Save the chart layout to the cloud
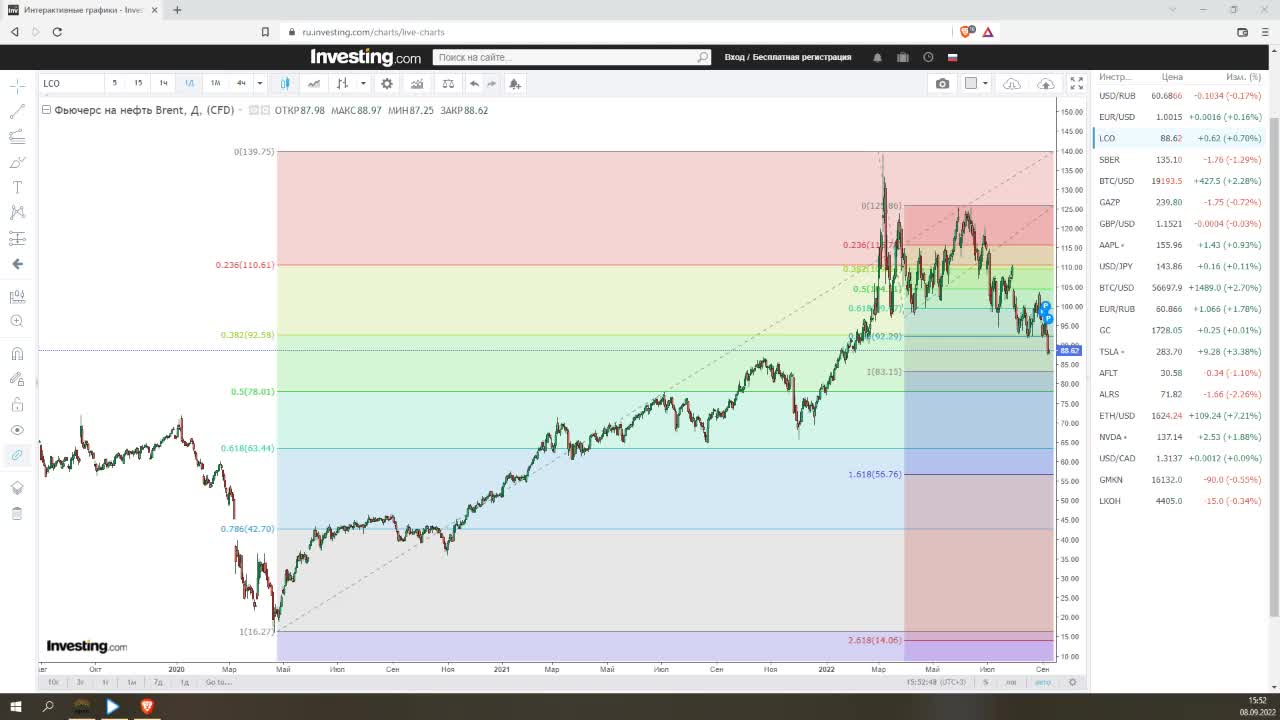Screen dimensions: 1280x720 pos(1046,84)
